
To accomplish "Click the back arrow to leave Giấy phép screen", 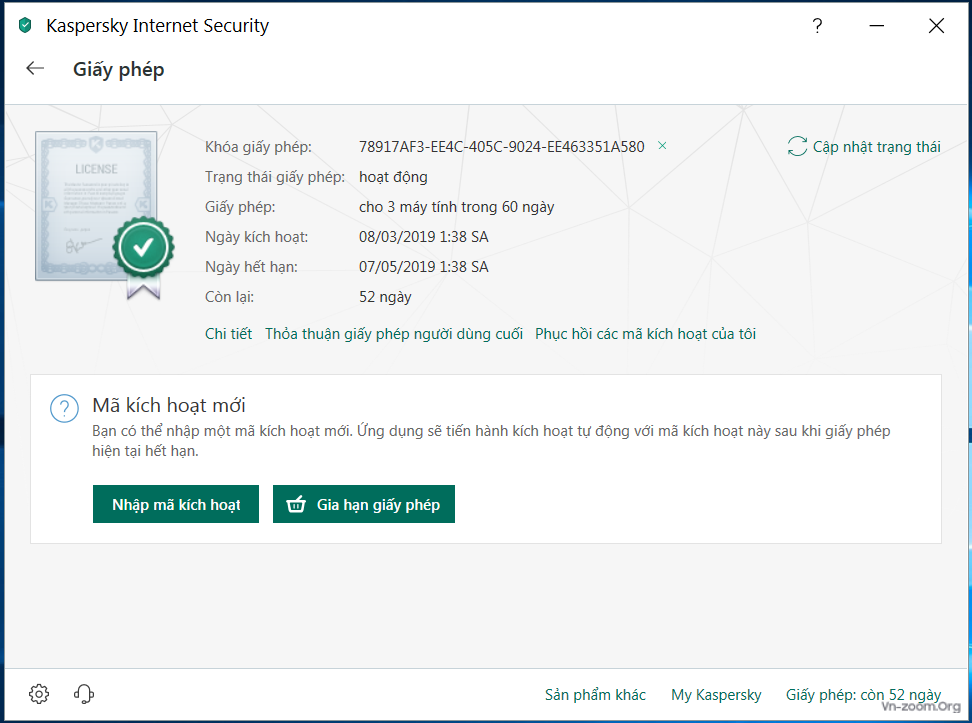I will 35,68.
